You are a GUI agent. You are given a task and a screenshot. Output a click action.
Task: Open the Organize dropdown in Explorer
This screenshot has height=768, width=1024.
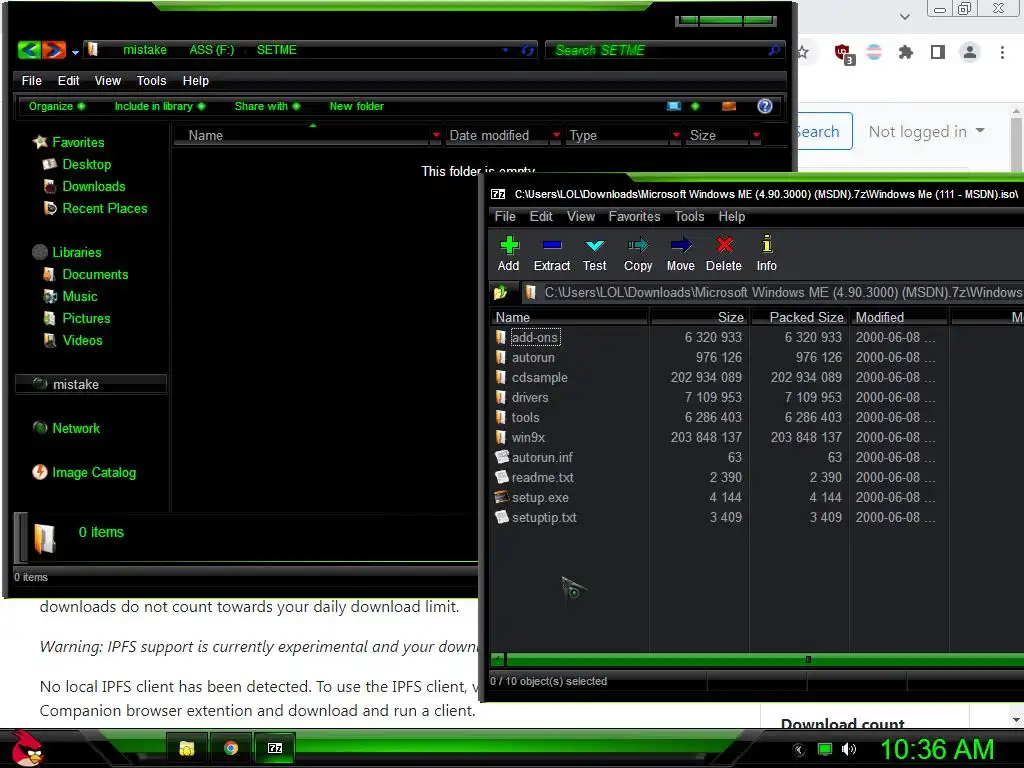pyautogui.click(x=56, y=106)
